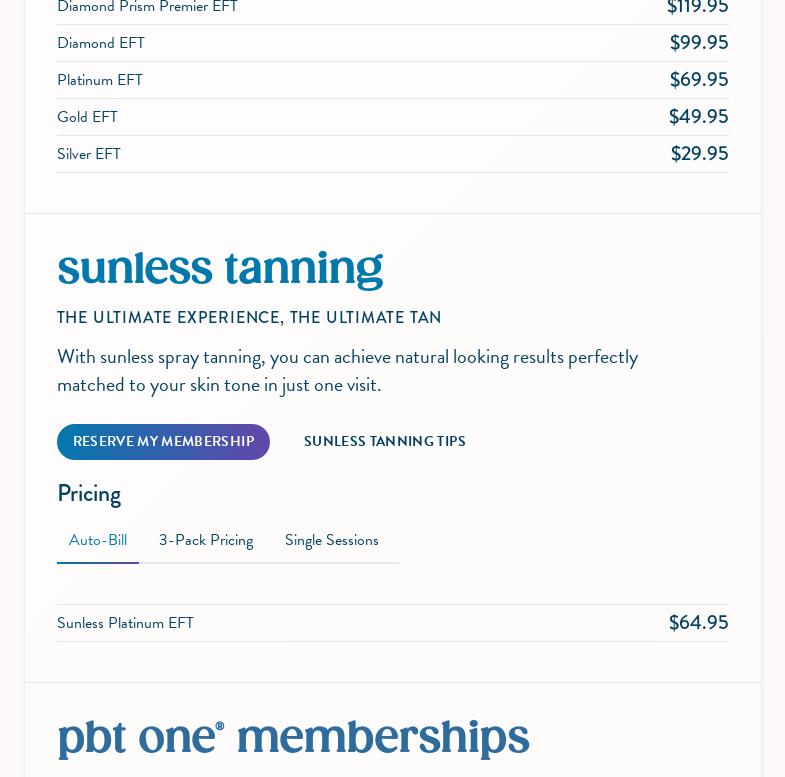Select the Sunless Platinum EFT row
This screenshot has width=785, height=777.
coord(392,623)
